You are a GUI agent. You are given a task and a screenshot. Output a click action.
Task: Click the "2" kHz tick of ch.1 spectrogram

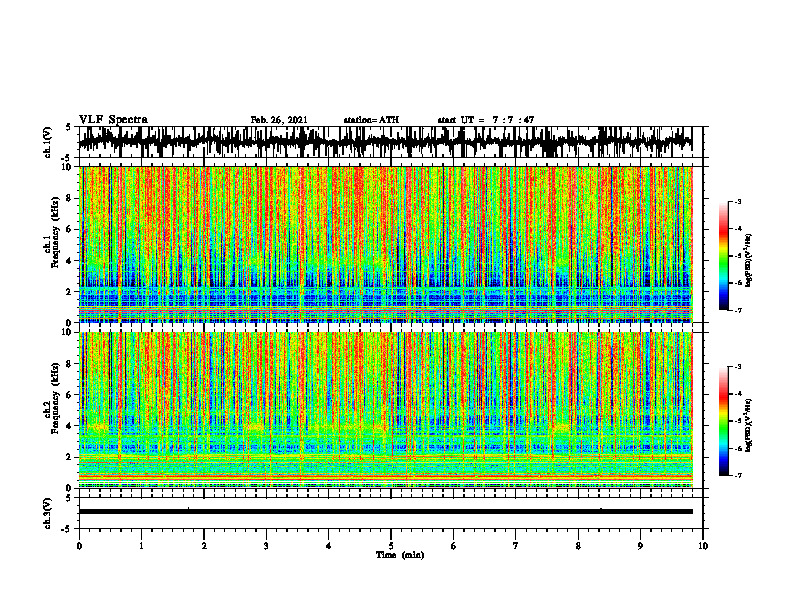(x=70, y=292)
